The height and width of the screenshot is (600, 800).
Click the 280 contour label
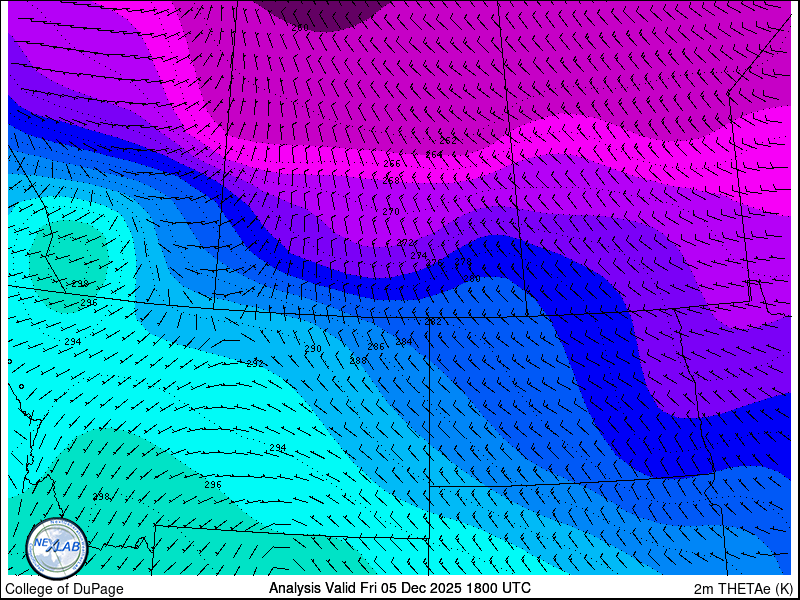(472, 279)
